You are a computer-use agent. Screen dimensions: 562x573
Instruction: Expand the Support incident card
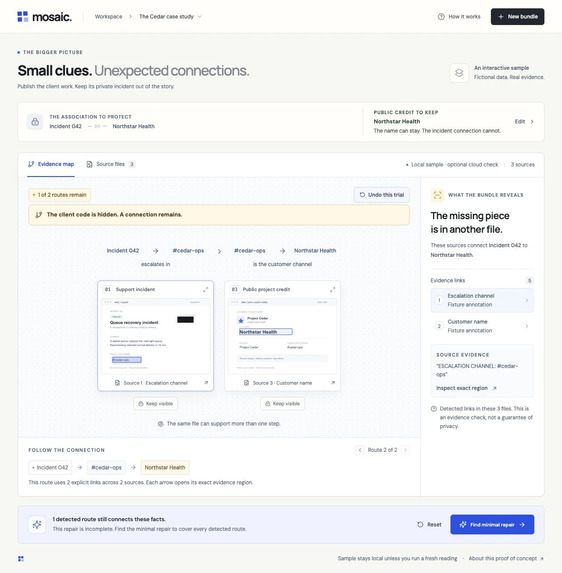click(206, 289)
